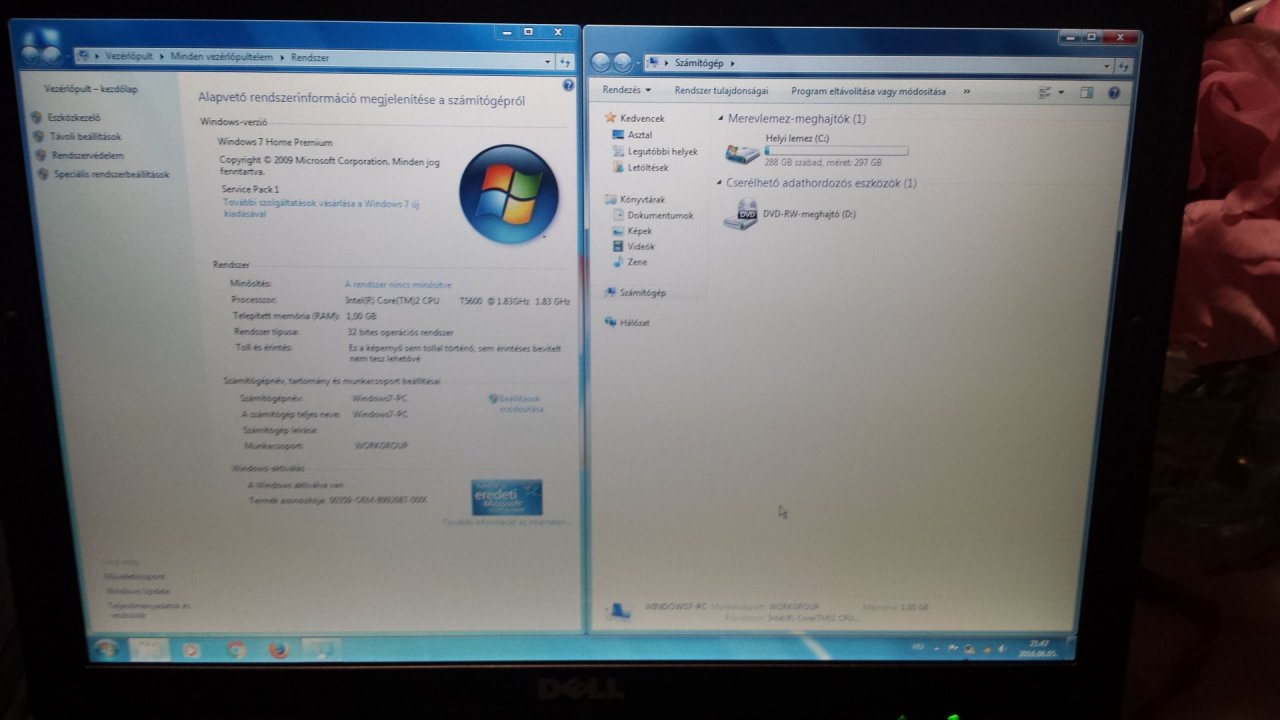Viewport: 1280px width, 720px height.
Task: Open Vezérlőpult – kezdőlap link
Action: pos(91,89)
